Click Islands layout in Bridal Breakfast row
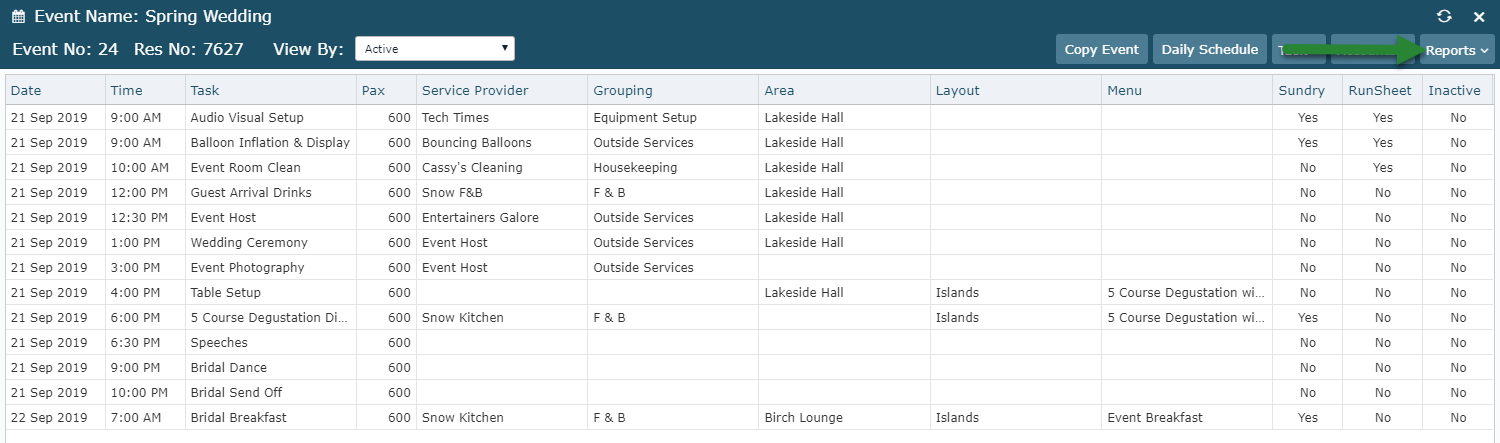Screen dimensions: 1500x443 click(957, 417)
